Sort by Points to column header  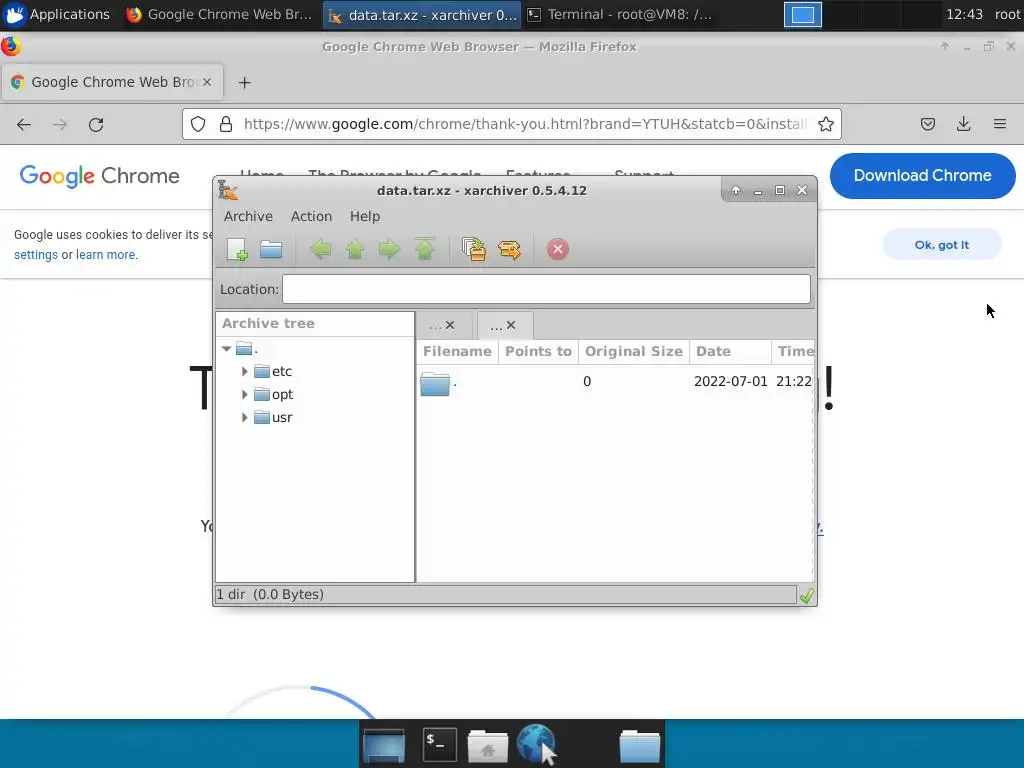pos(538,351)
